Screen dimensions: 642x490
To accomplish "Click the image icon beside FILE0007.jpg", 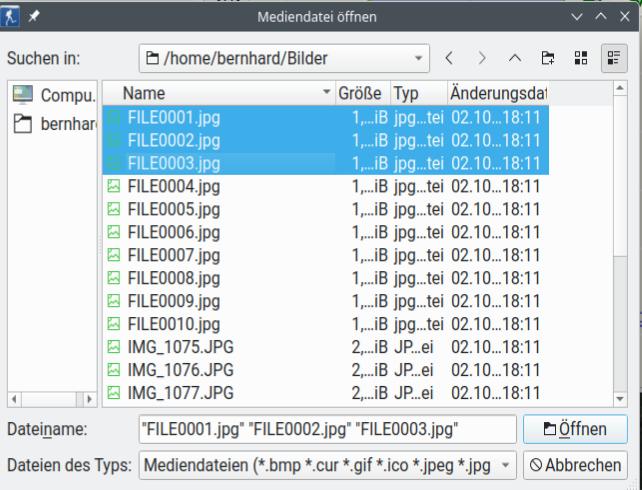I will click(113, 255).
